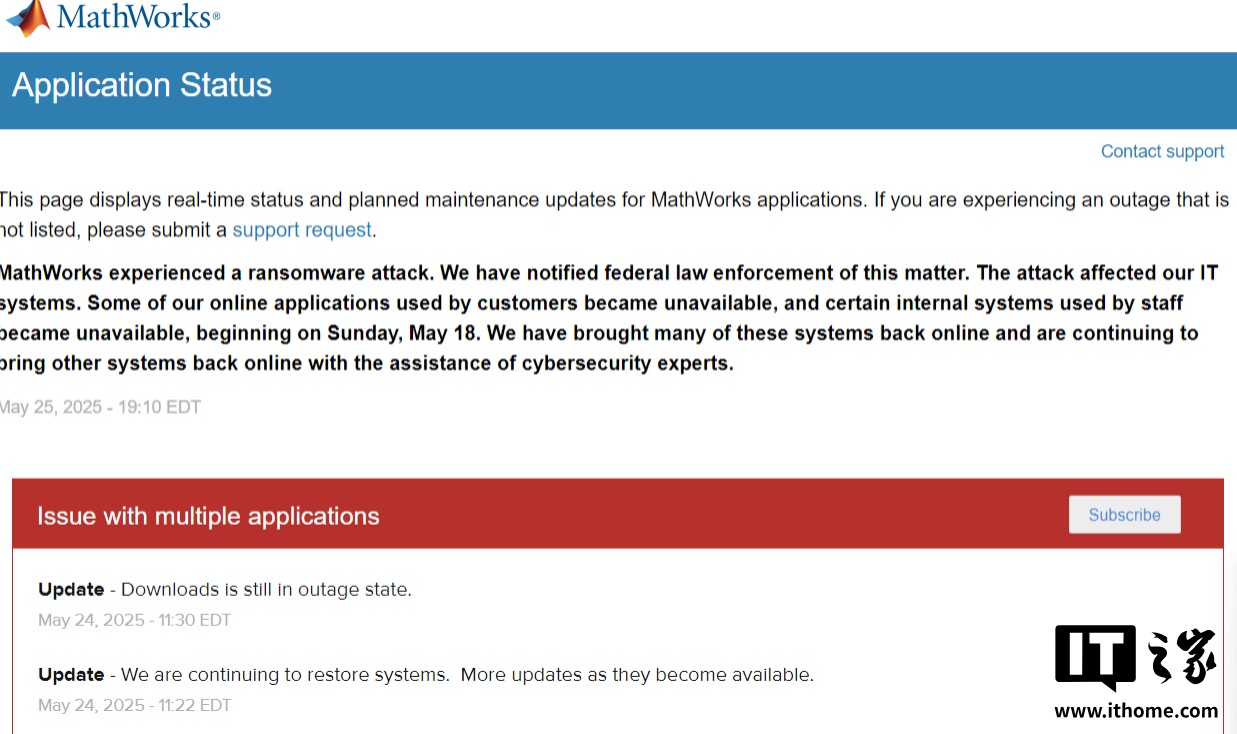Select the Downloads still in outage update
The width and height of the screenshot is (1237, 734).
coord(225,589)
